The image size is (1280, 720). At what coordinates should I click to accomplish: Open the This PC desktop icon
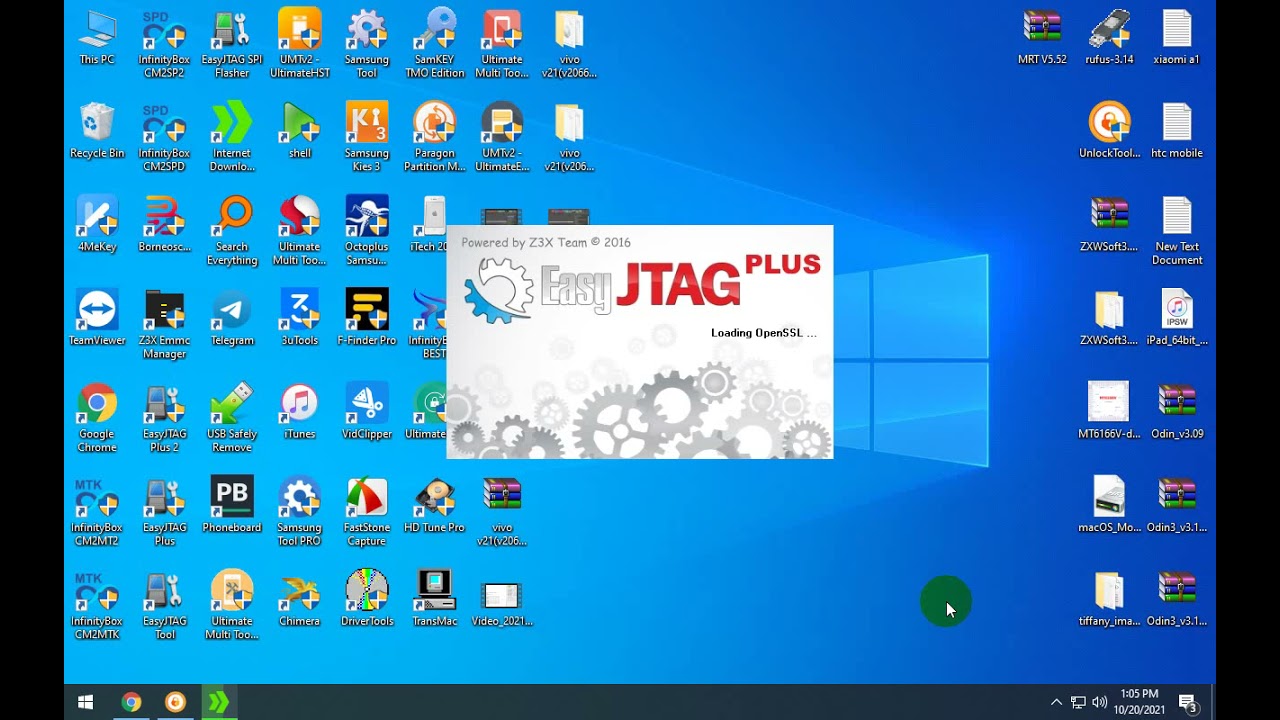tap(97, 38)
